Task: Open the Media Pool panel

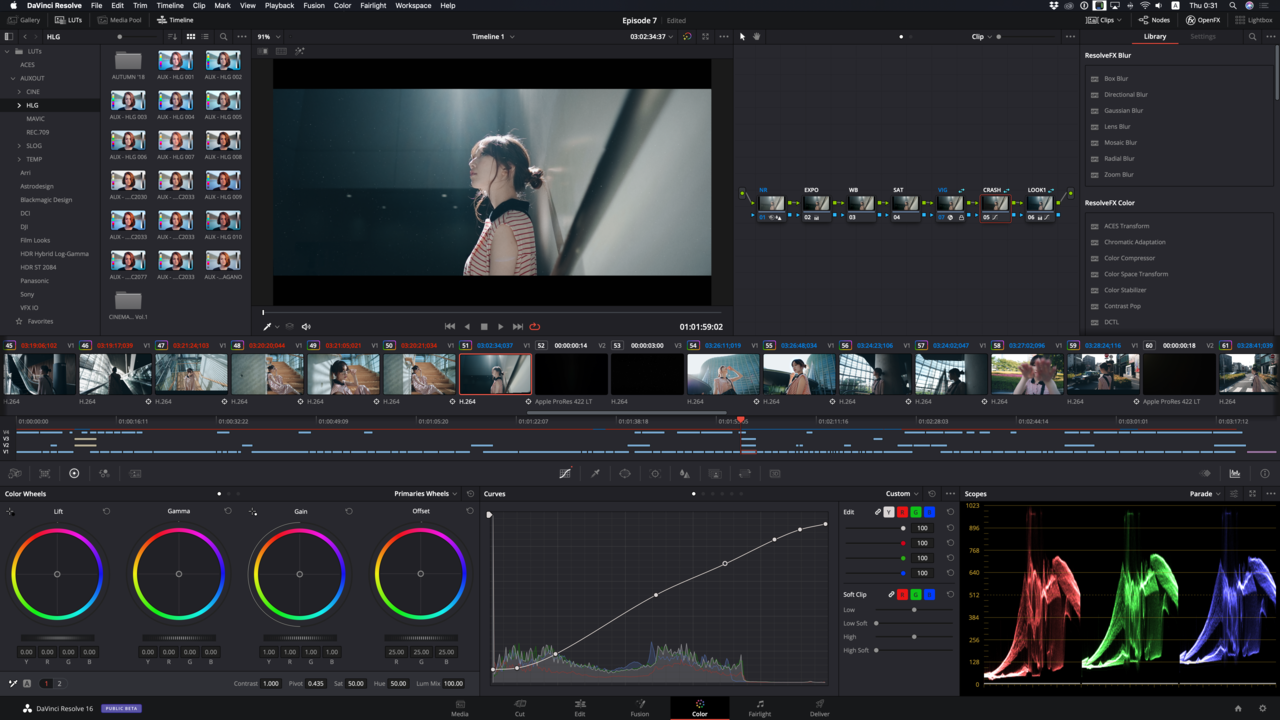Action: click(119, 20)
